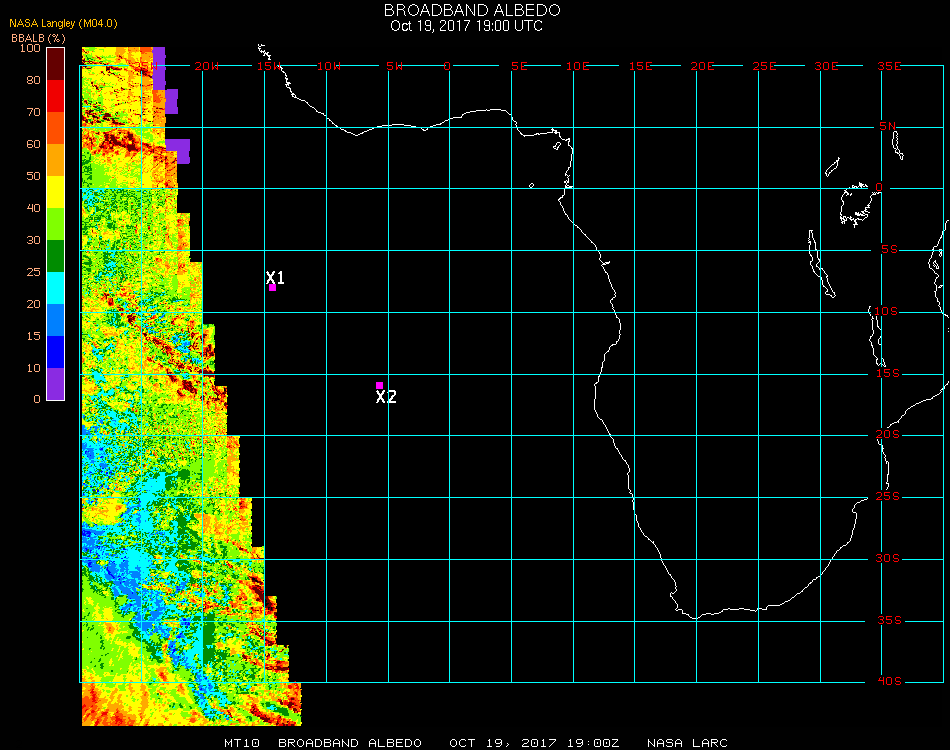Click the 35E longitude label
This screenshot has height=750, width=950.
click(889, 66)
